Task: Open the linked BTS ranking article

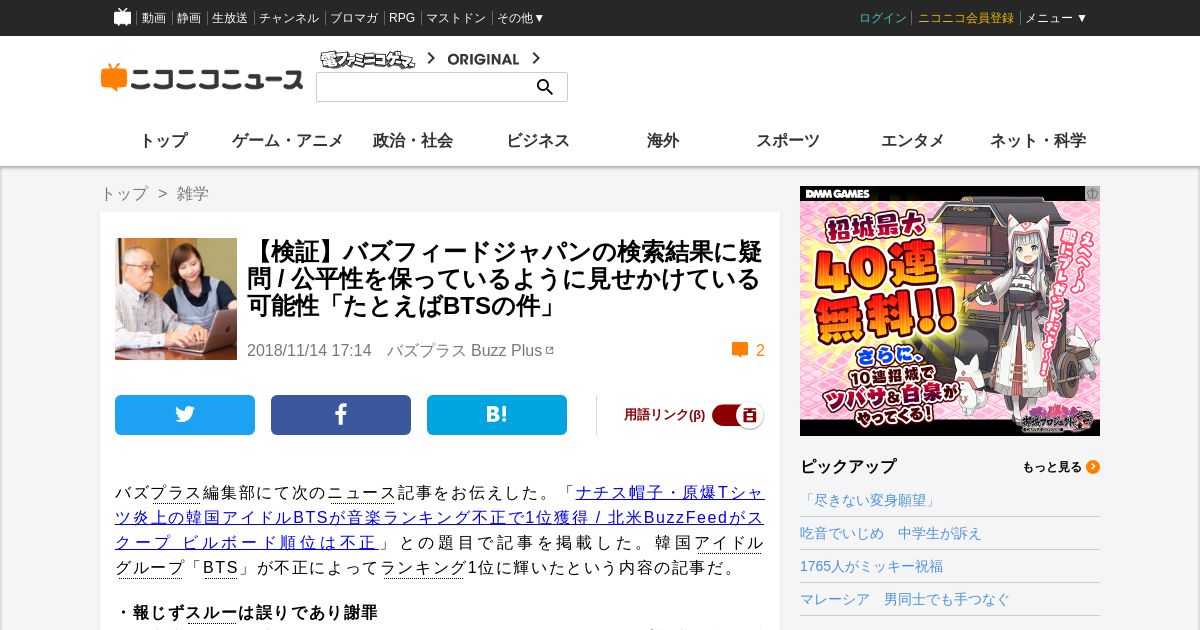Action: (439, 518)
